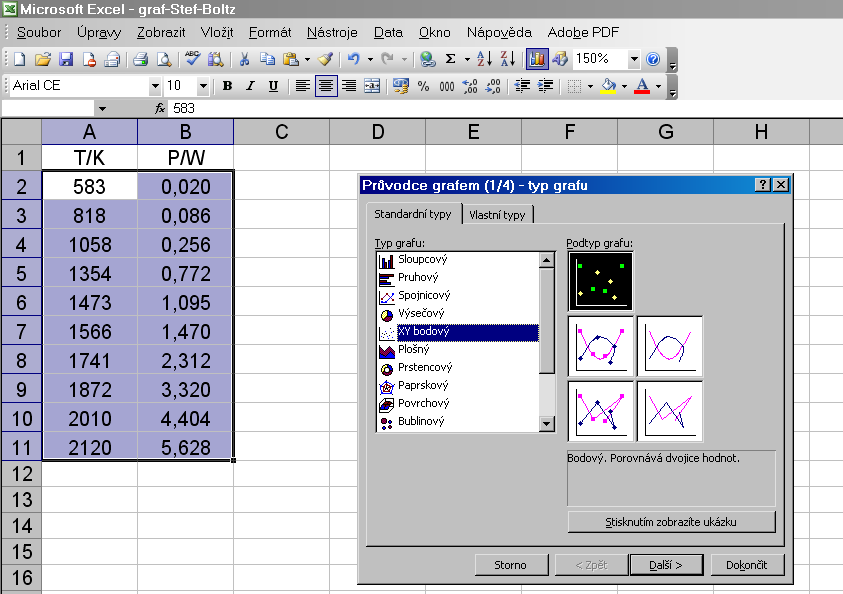Click the Dokončit button
Image resolution: width=843 pixels, height=594 pixels.
[746, 565]
